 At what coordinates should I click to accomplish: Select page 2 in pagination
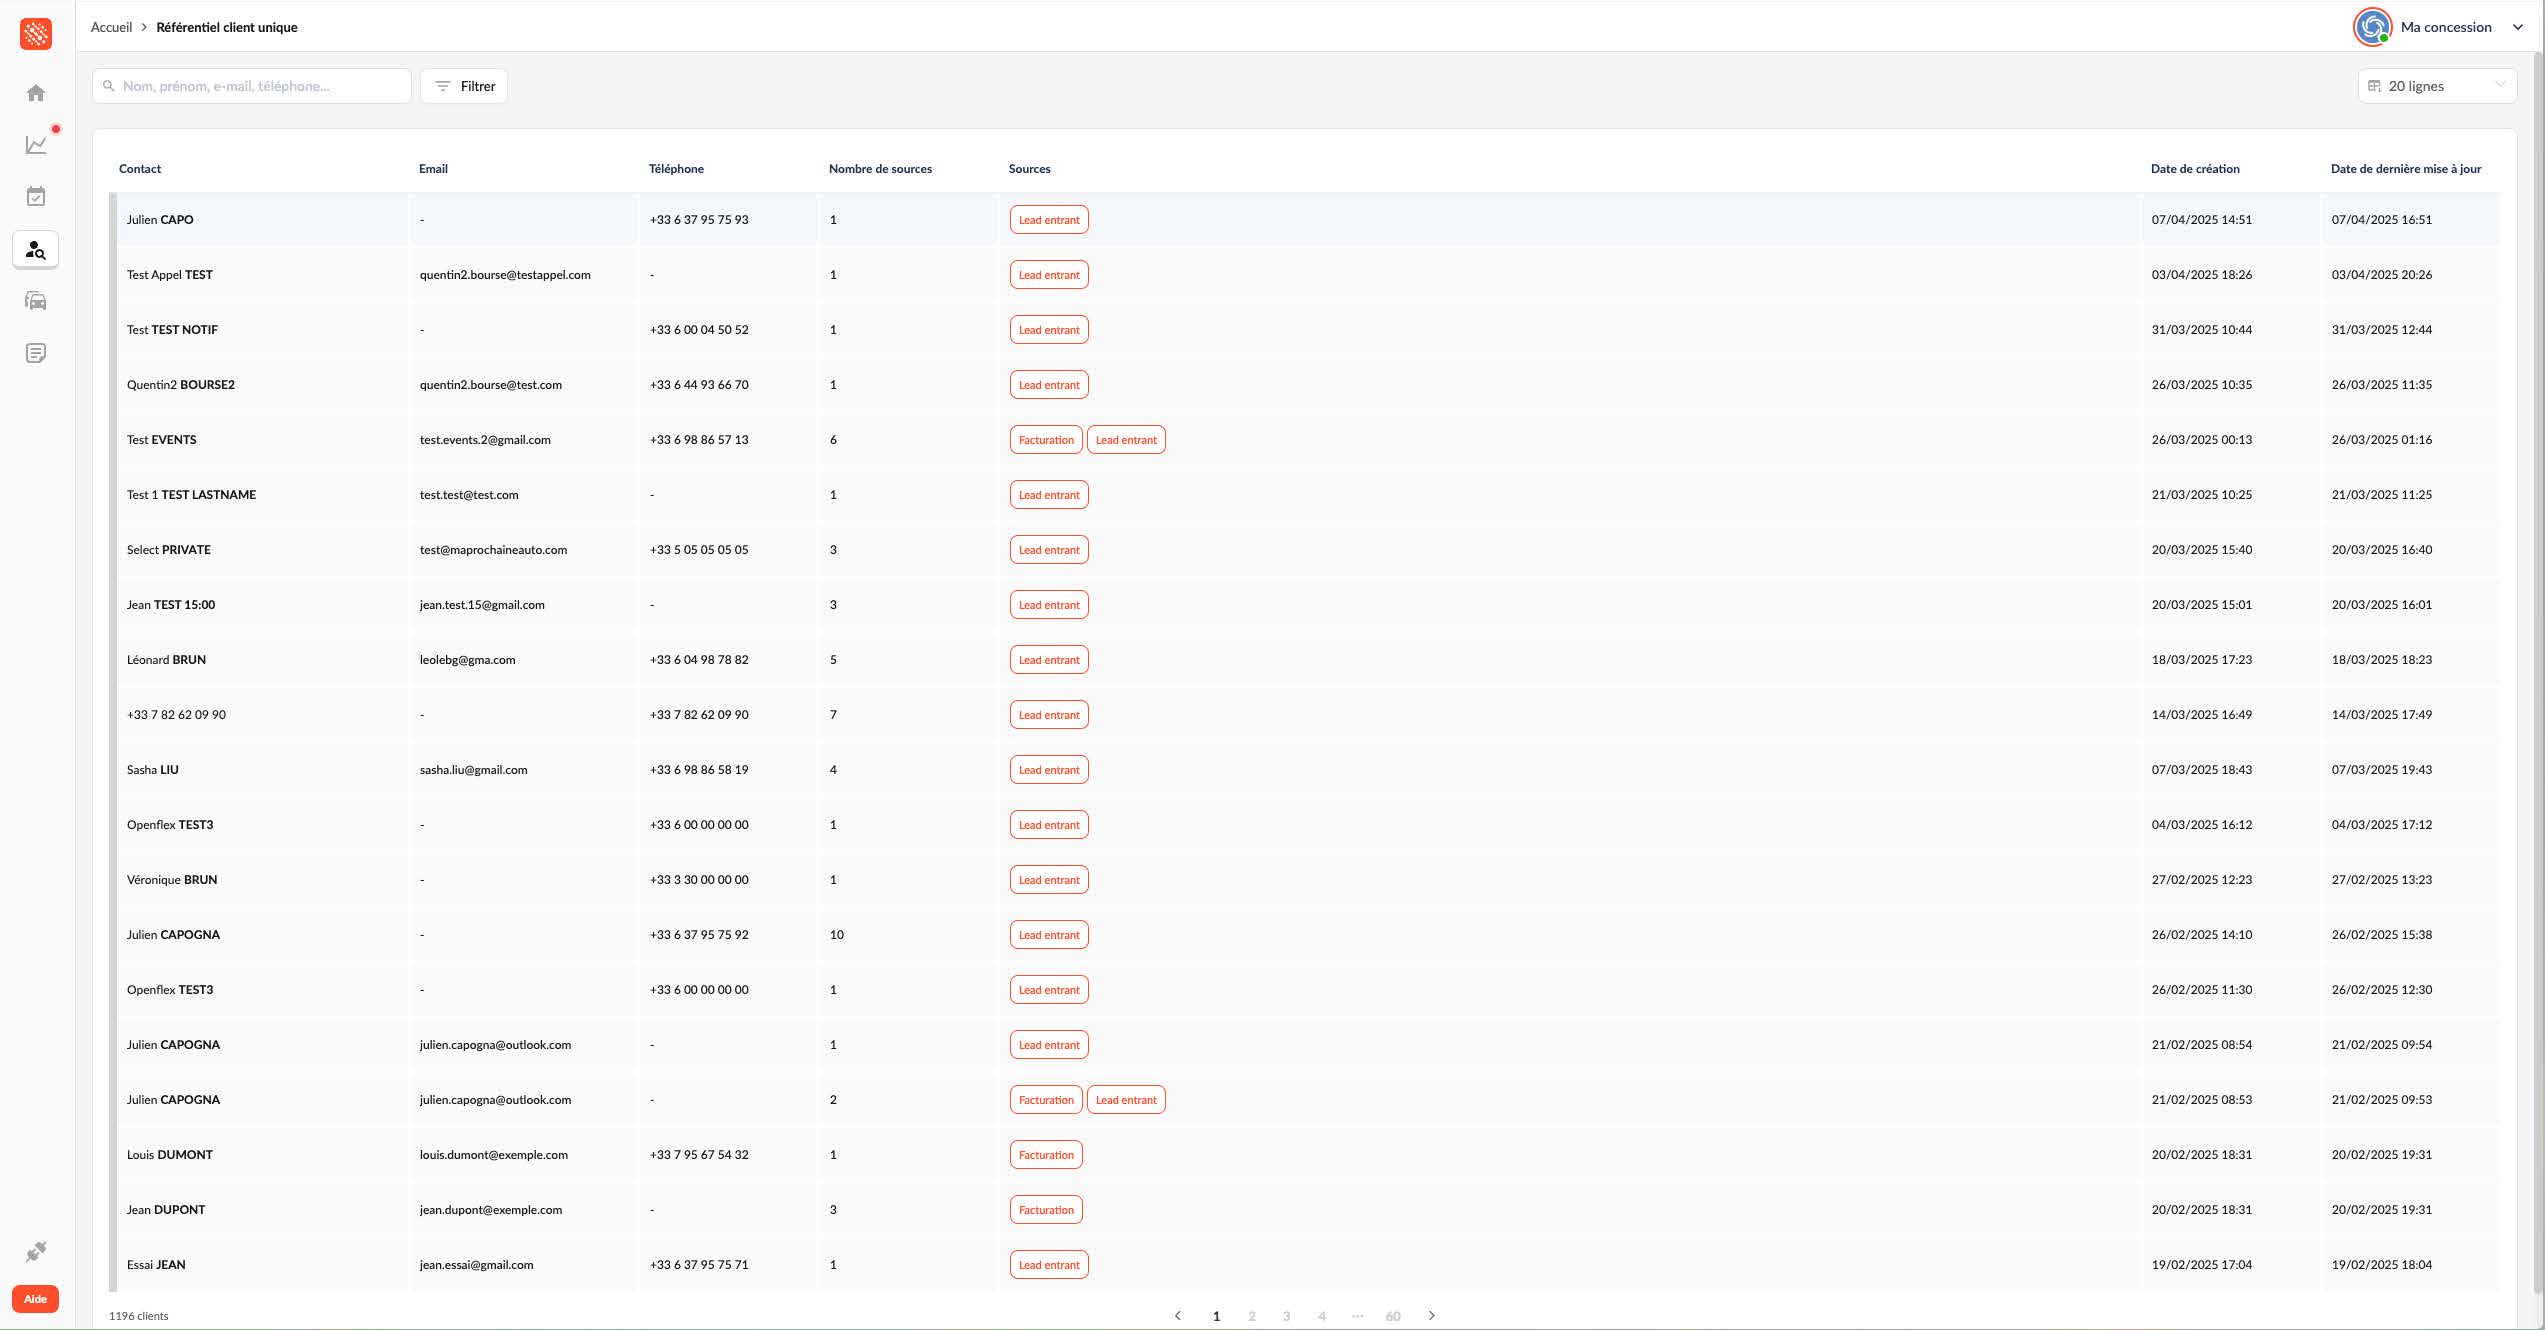[1252, 1316]
